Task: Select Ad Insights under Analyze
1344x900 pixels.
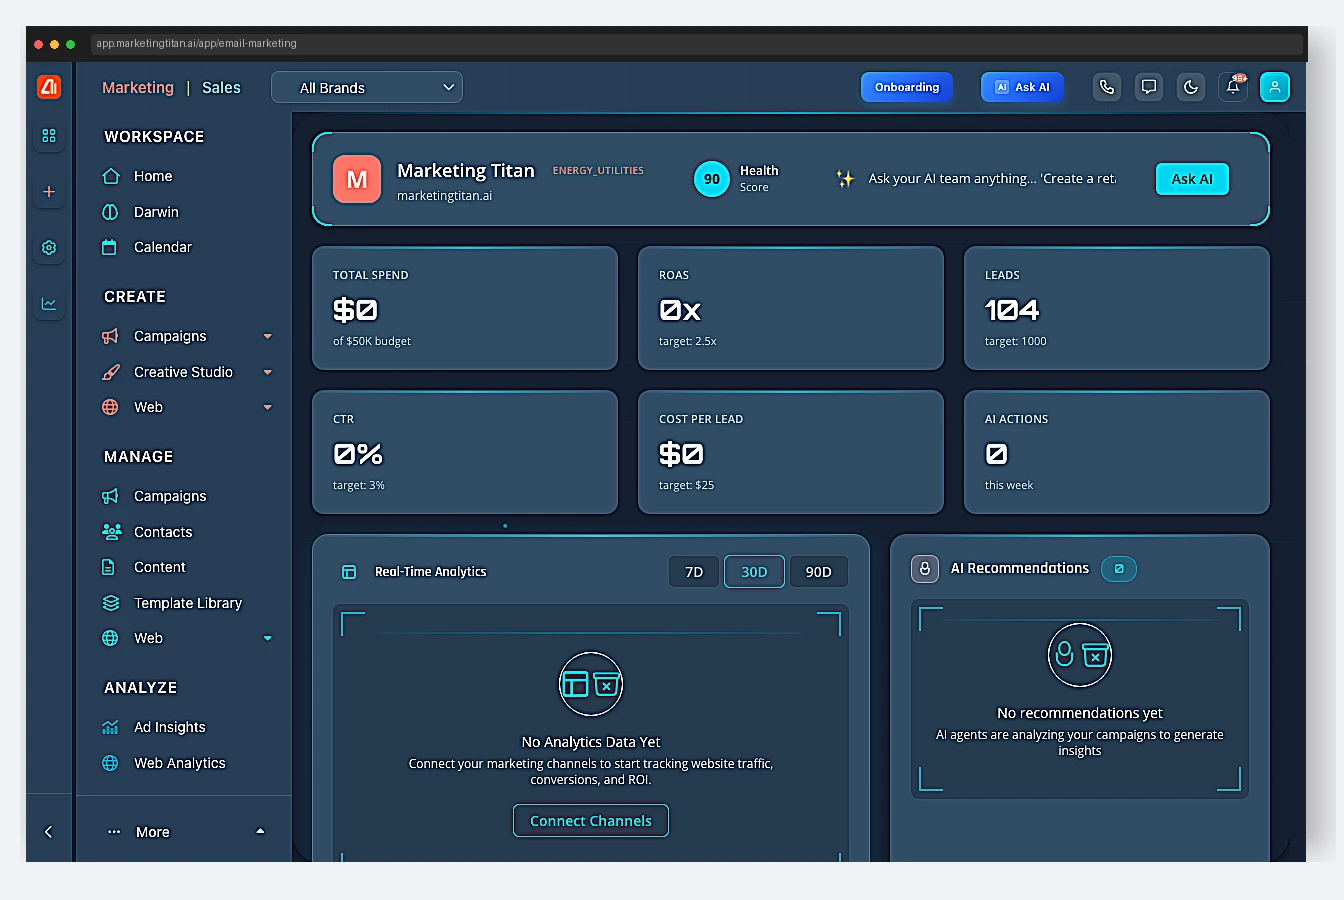Action: (x=168, y=727)
